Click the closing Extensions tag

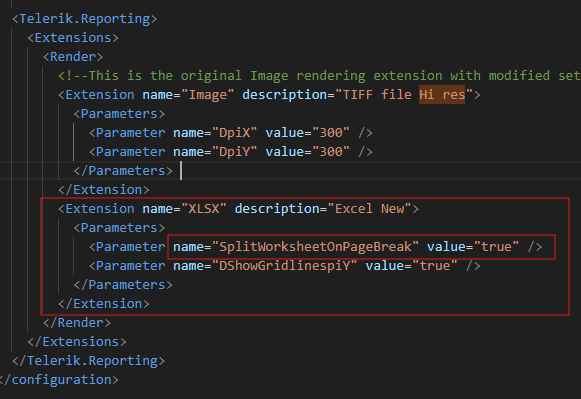pyautogui.click(x=77, y=342)
